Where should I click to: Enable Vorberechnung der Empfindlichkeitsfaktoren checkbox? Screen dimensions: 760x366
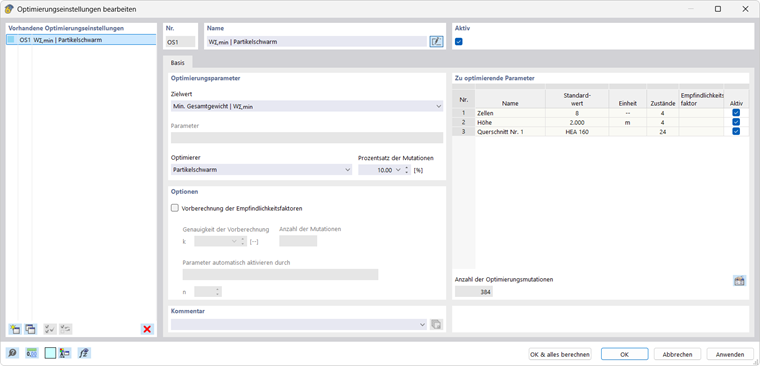click(175, 208)
